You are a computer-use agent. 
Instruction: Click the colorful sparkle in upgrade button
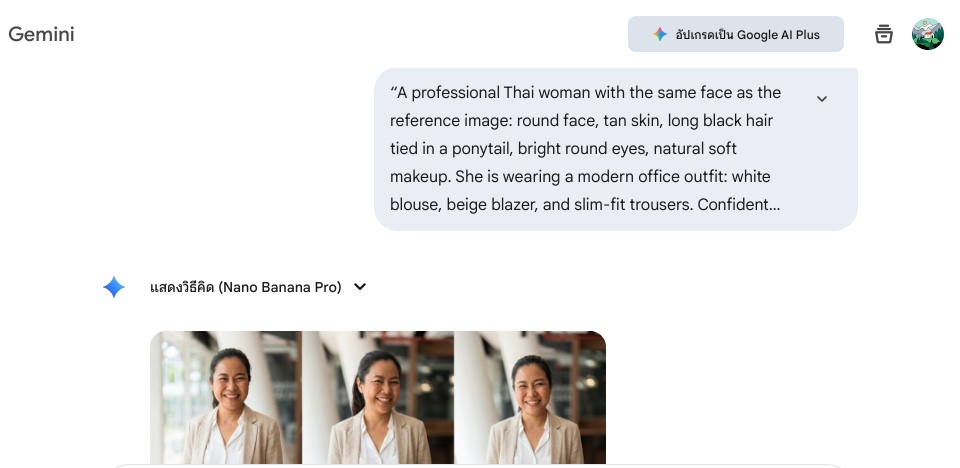[x=660, y=34]
